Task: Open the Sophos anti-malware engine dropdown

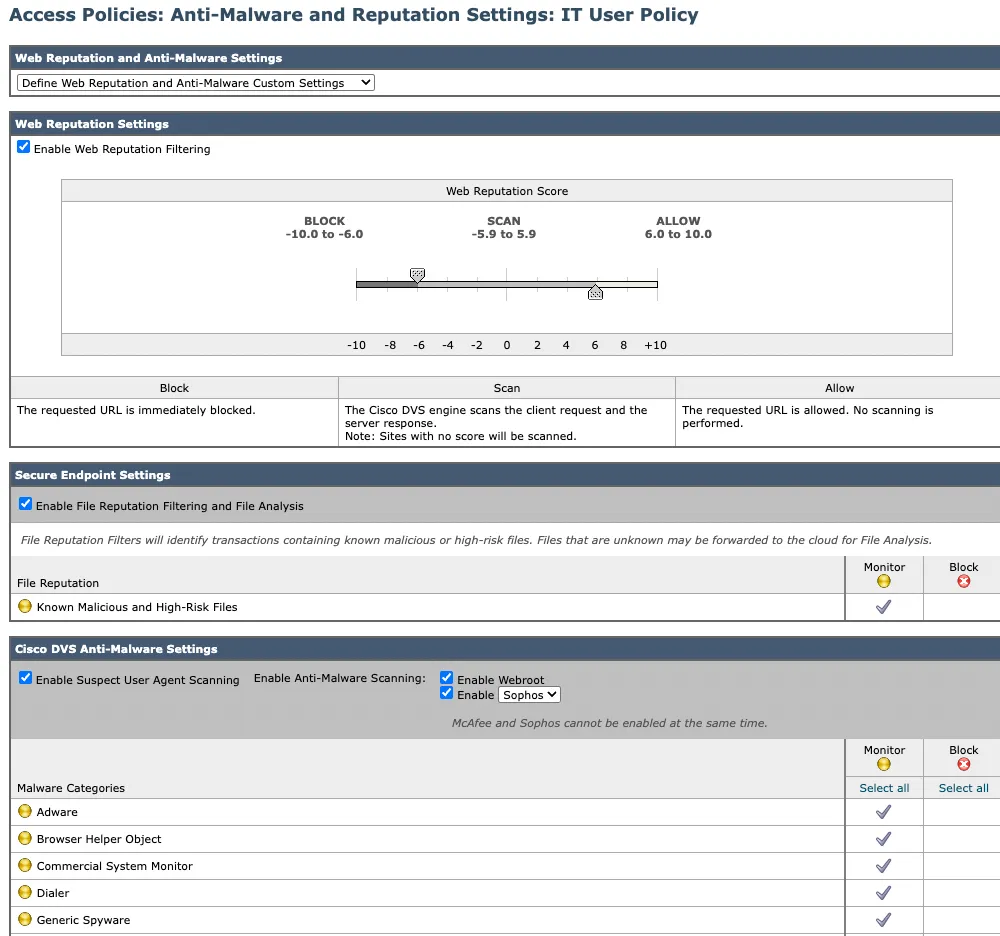Action: coord(530,695)
